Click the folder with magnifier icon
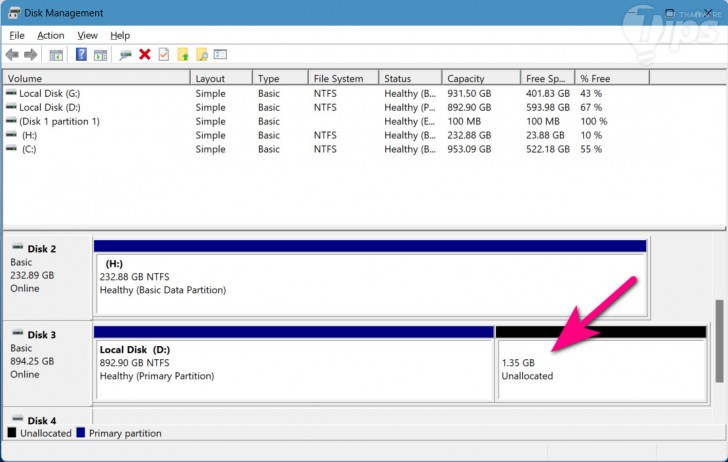This screenshot has height=462, width=728. 202,55
